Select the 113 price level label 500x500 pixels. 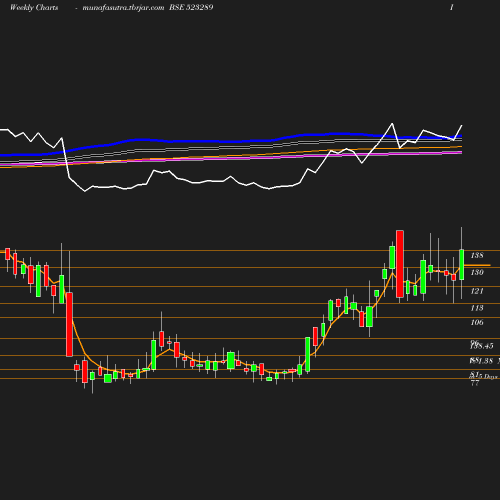pyautogui.click(x=477, y=308)
